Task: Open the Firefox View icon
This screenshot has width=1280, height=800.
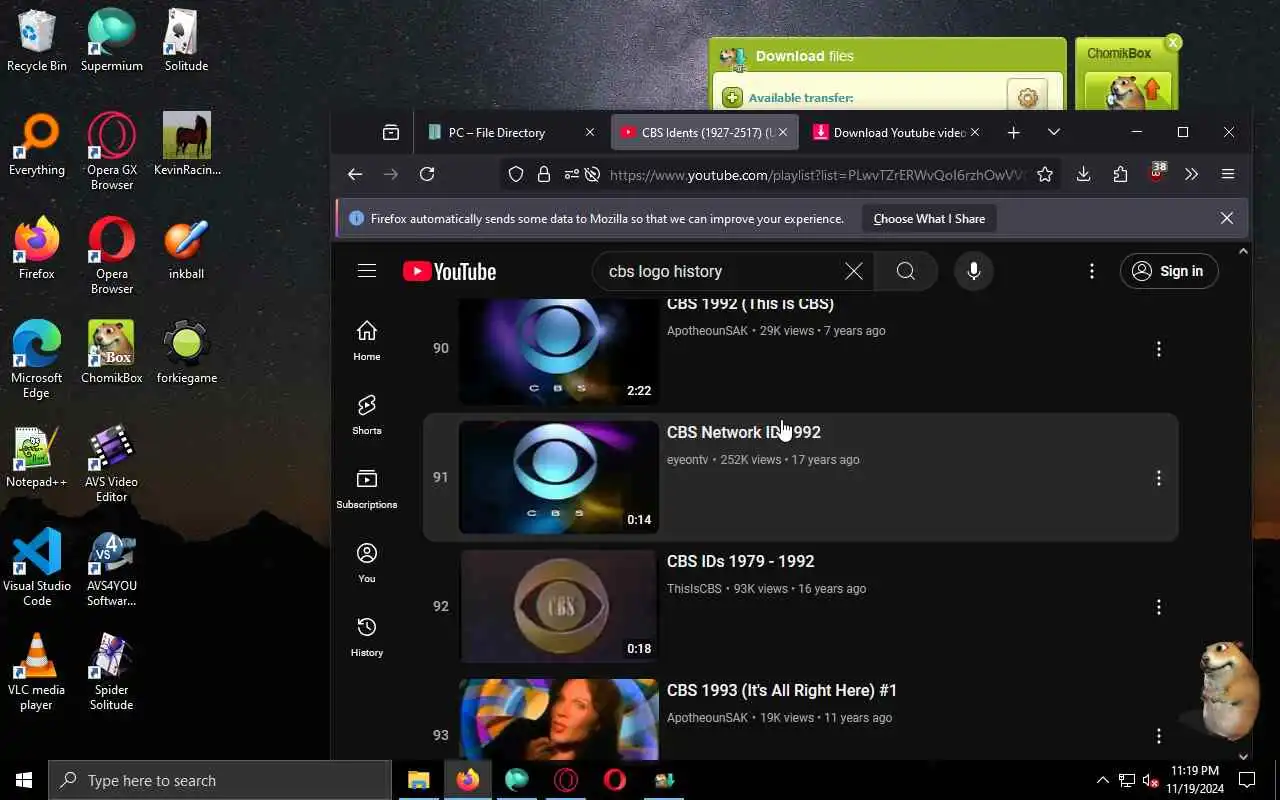Action: pos(391,132)
